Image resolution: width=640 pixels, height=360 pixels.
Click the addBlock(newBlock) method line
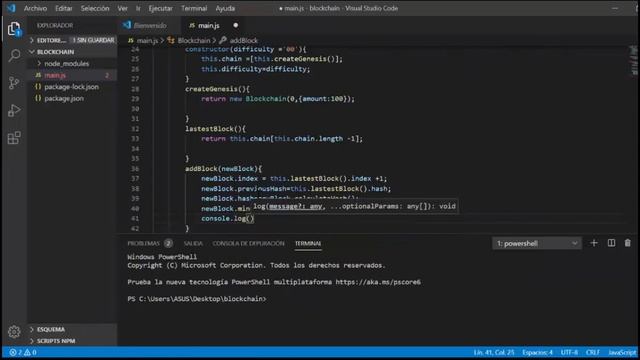coord(223,169)
